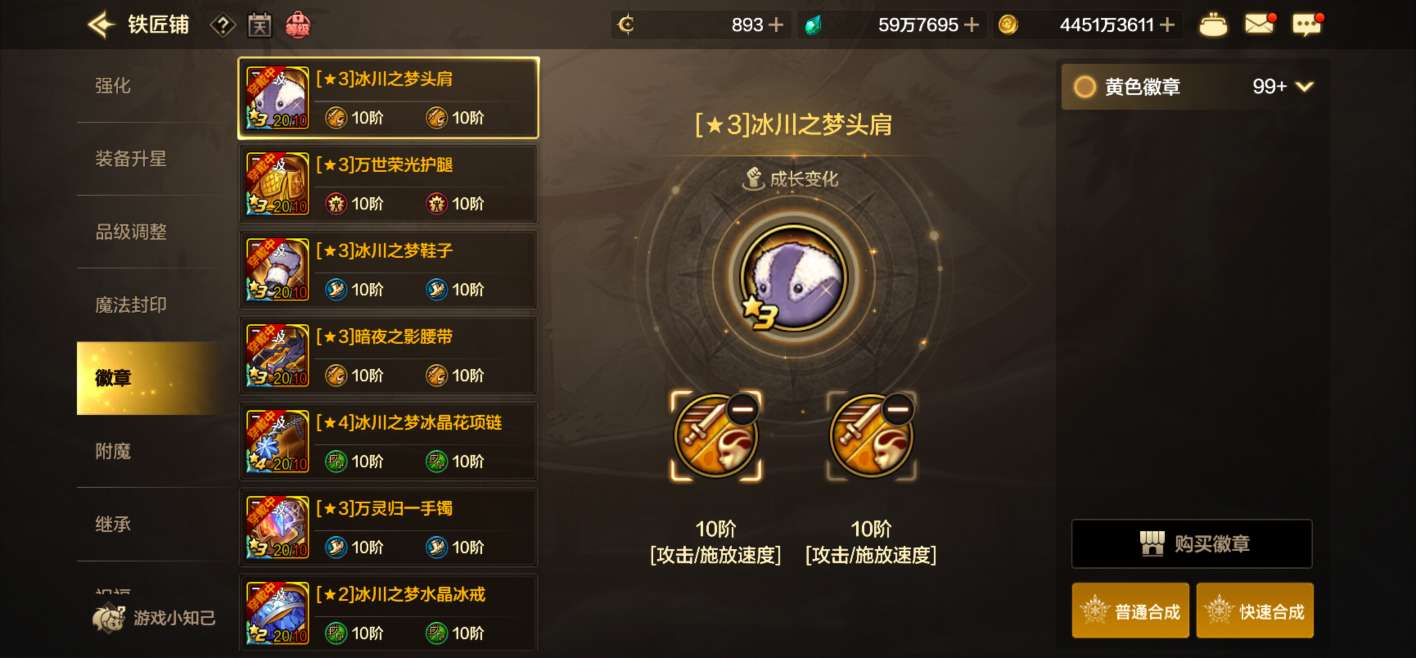Go back using the arrow beside 铁匠铺
Viewport: 1416px width, 658px height.
coord(101,25)
